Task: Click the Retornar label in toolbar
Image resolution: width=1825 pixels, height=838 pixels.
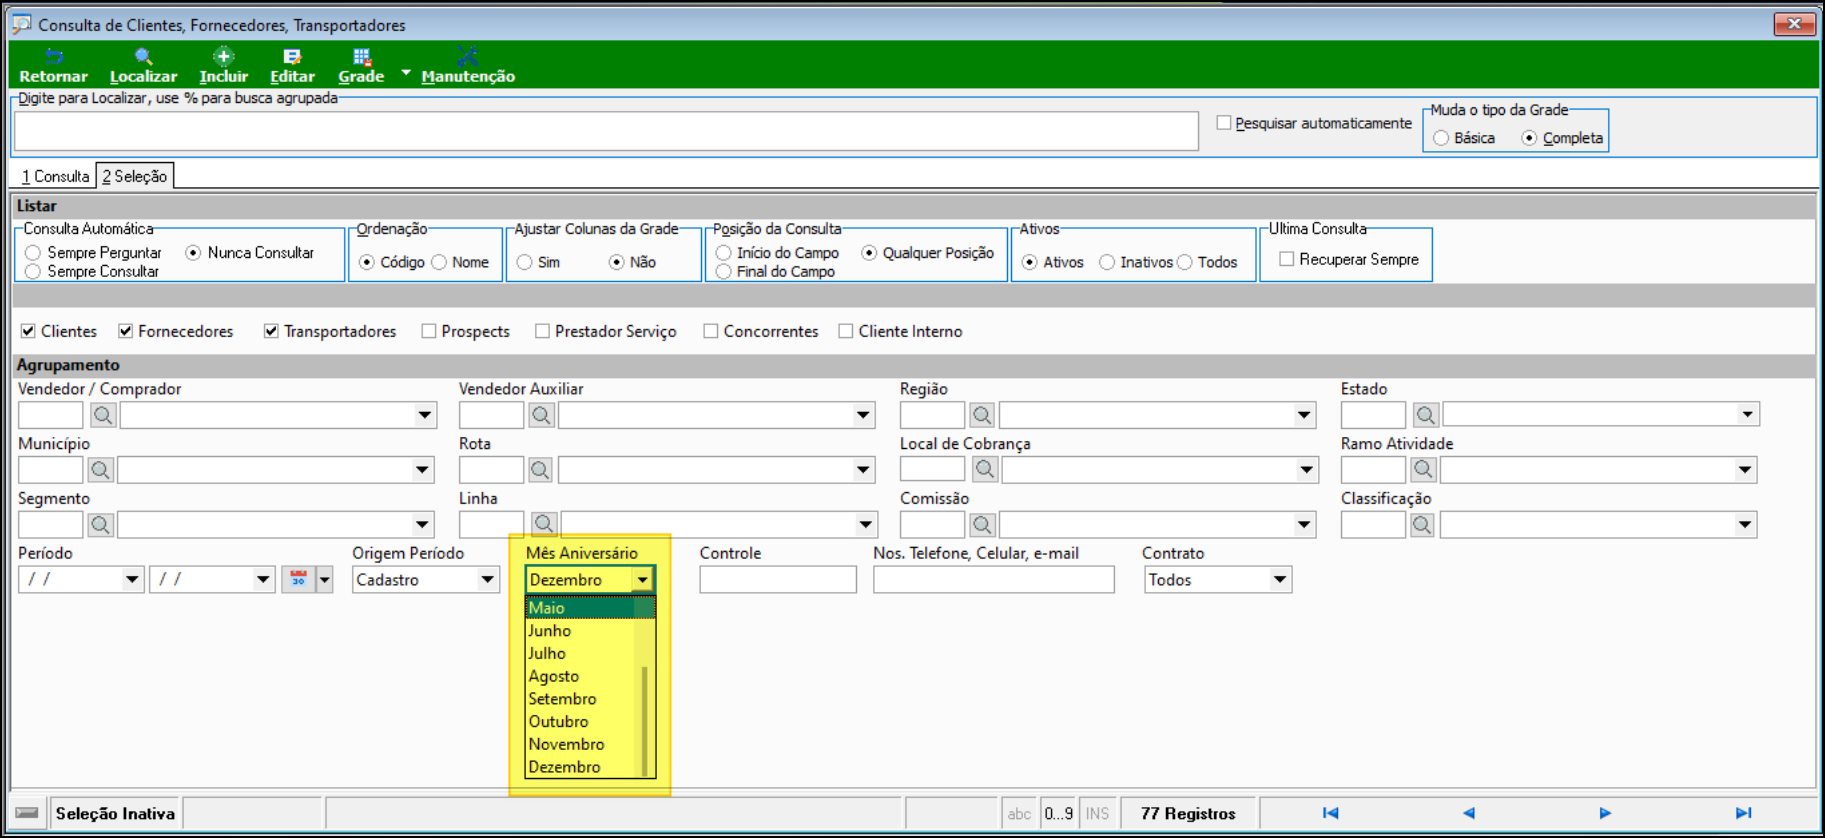Action: [x=54, y=76]
